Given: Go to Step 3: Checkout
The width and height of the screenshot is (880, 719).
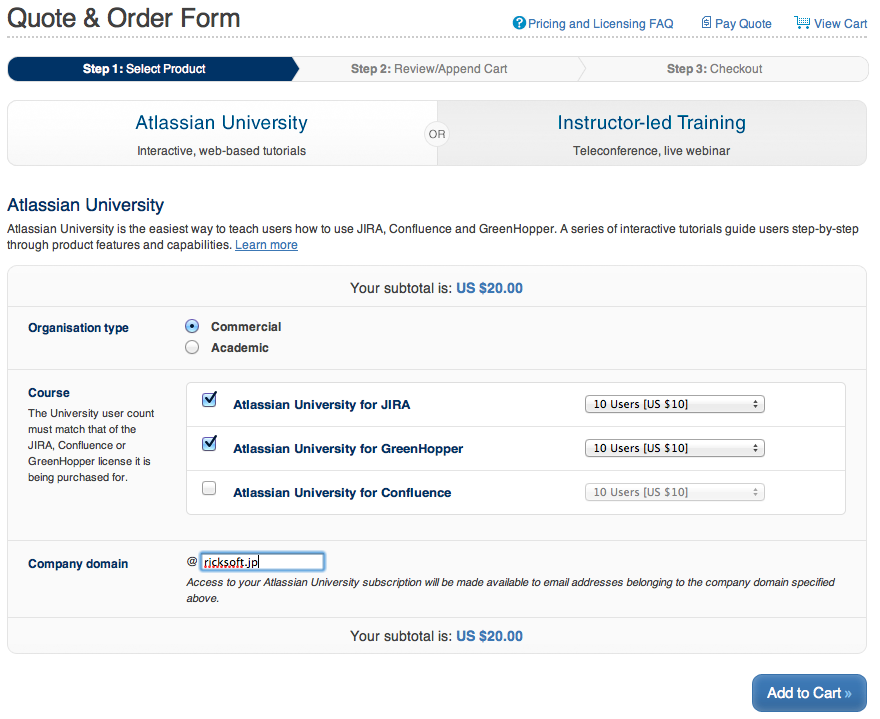Looking at the screenshot, I should pos(714,69).
